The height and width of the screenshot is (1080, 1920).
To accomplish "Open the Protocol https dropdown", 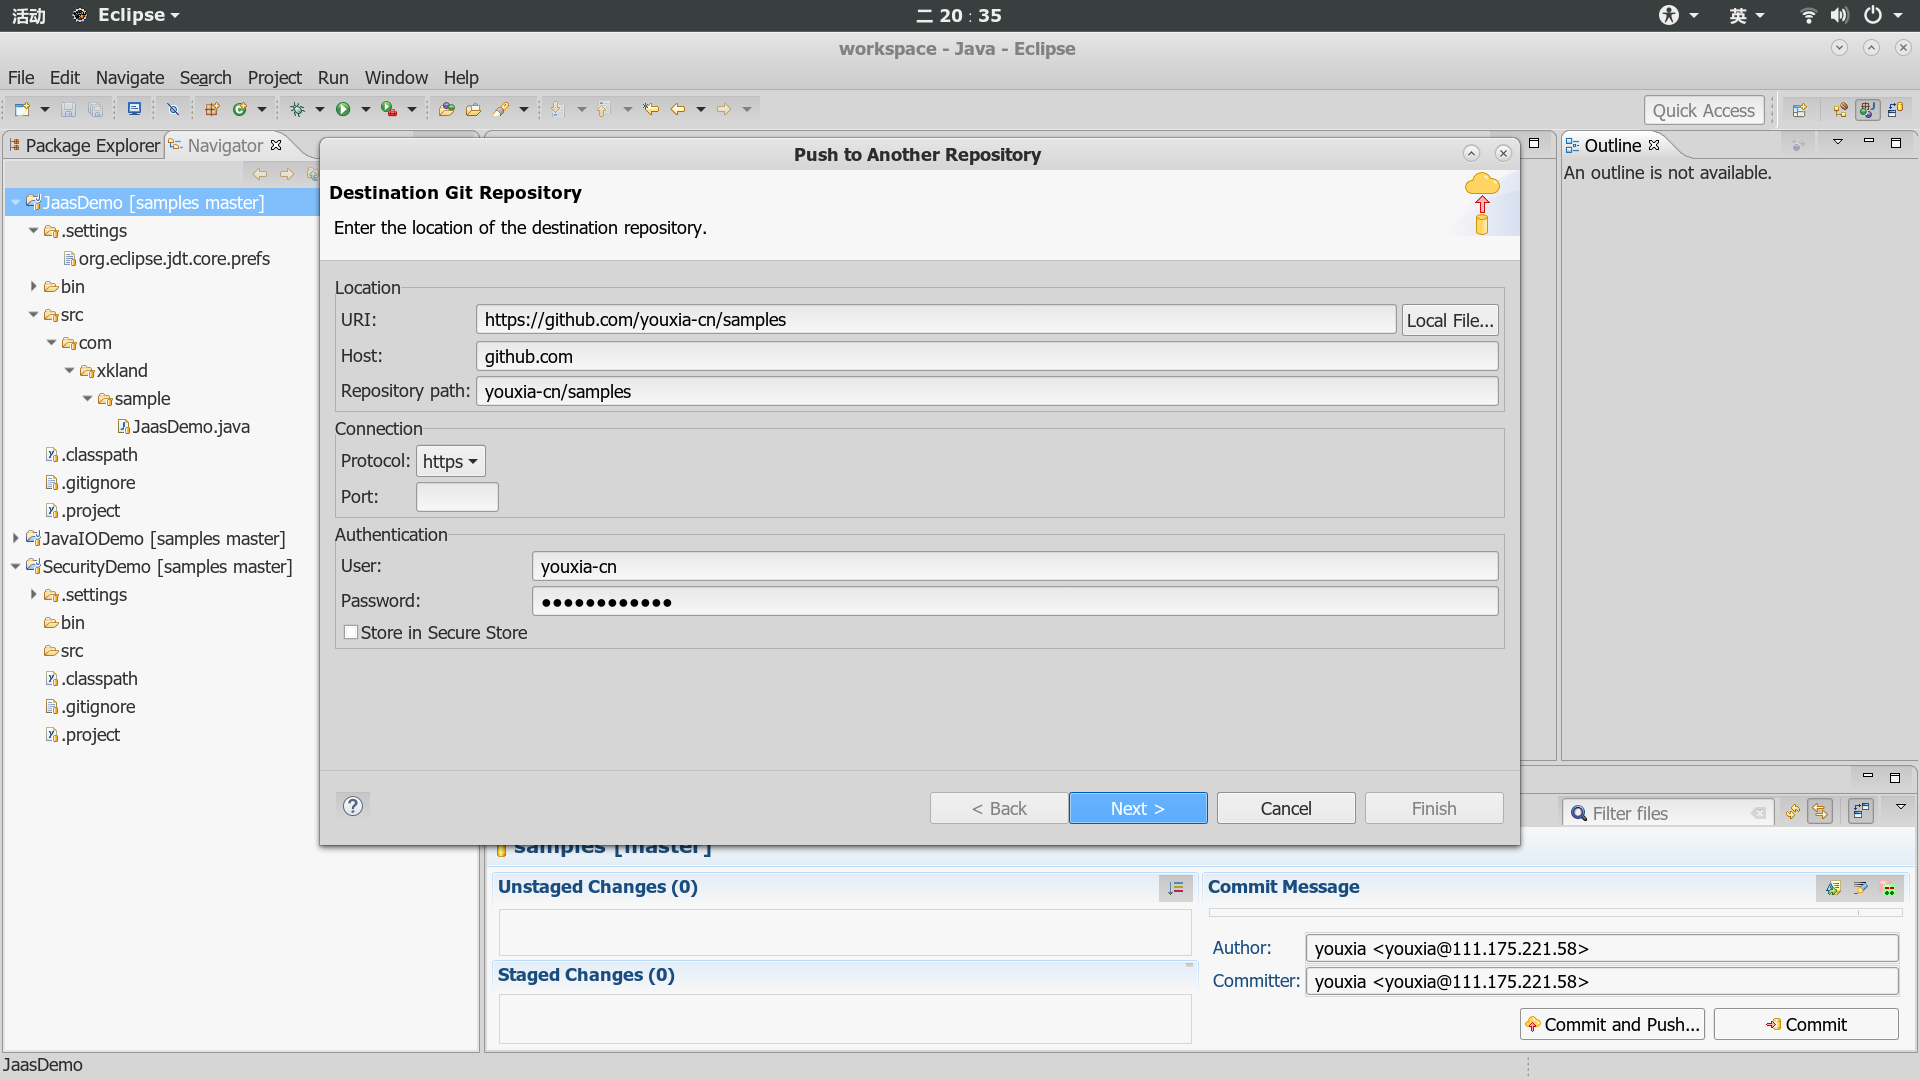I will (x=450, y=461).
